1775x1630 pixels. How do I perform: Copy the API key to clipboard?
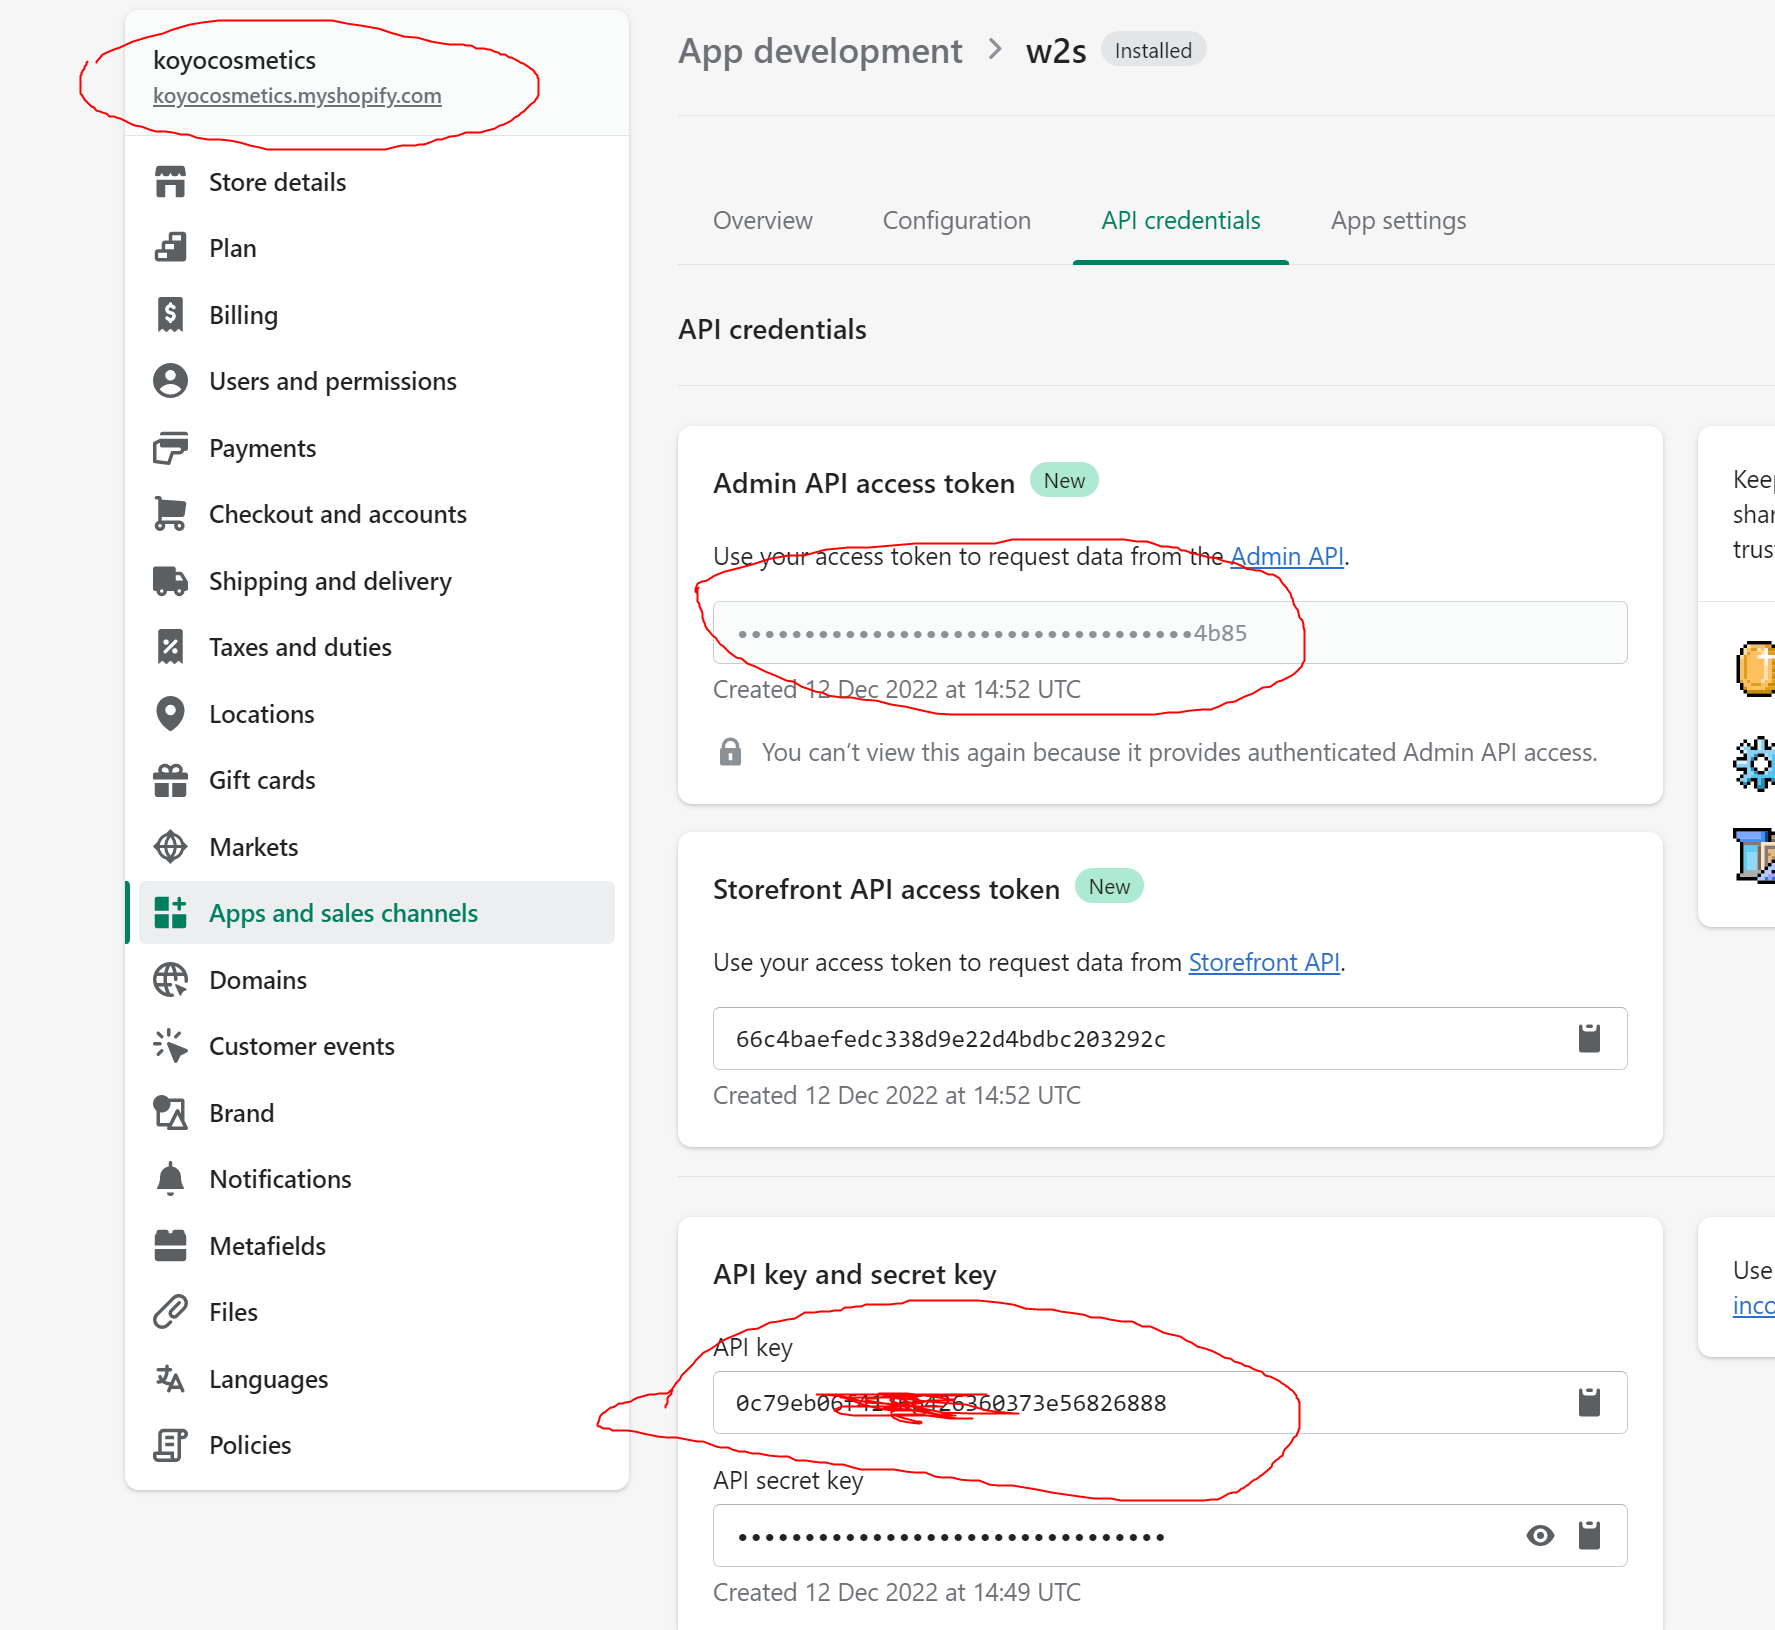click(1589, 1402)
